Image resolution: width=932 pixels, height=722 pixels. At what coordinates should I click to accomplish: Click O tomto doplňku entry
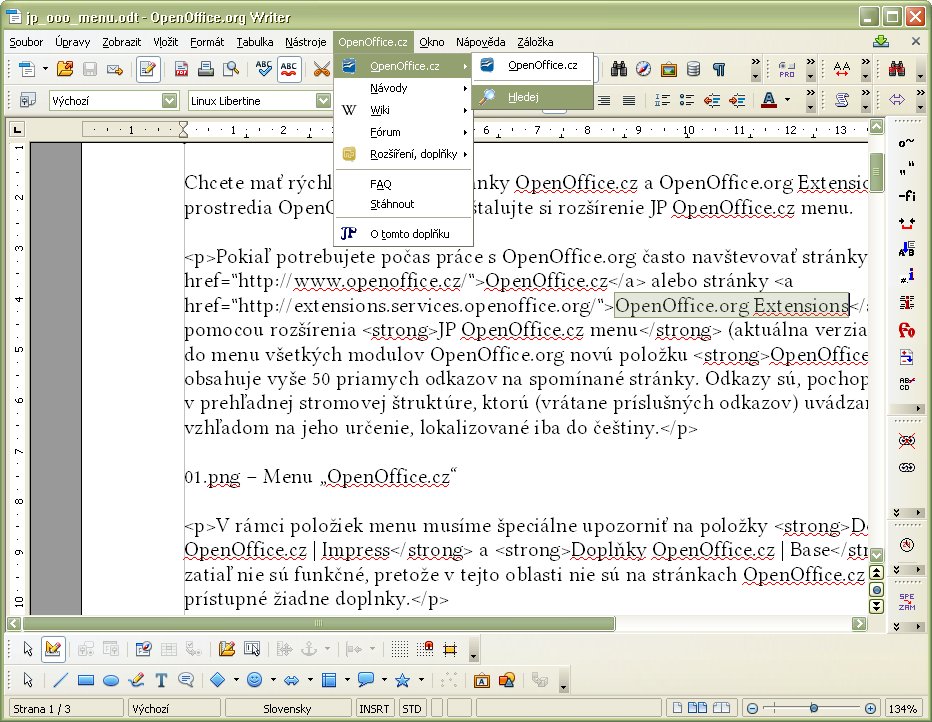(404, 234)
